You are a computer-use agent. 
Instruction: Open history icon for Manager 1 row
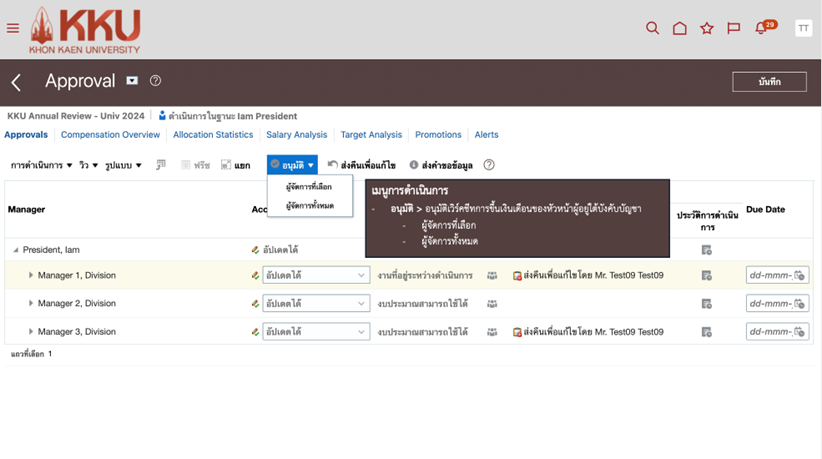pos(706,275)
